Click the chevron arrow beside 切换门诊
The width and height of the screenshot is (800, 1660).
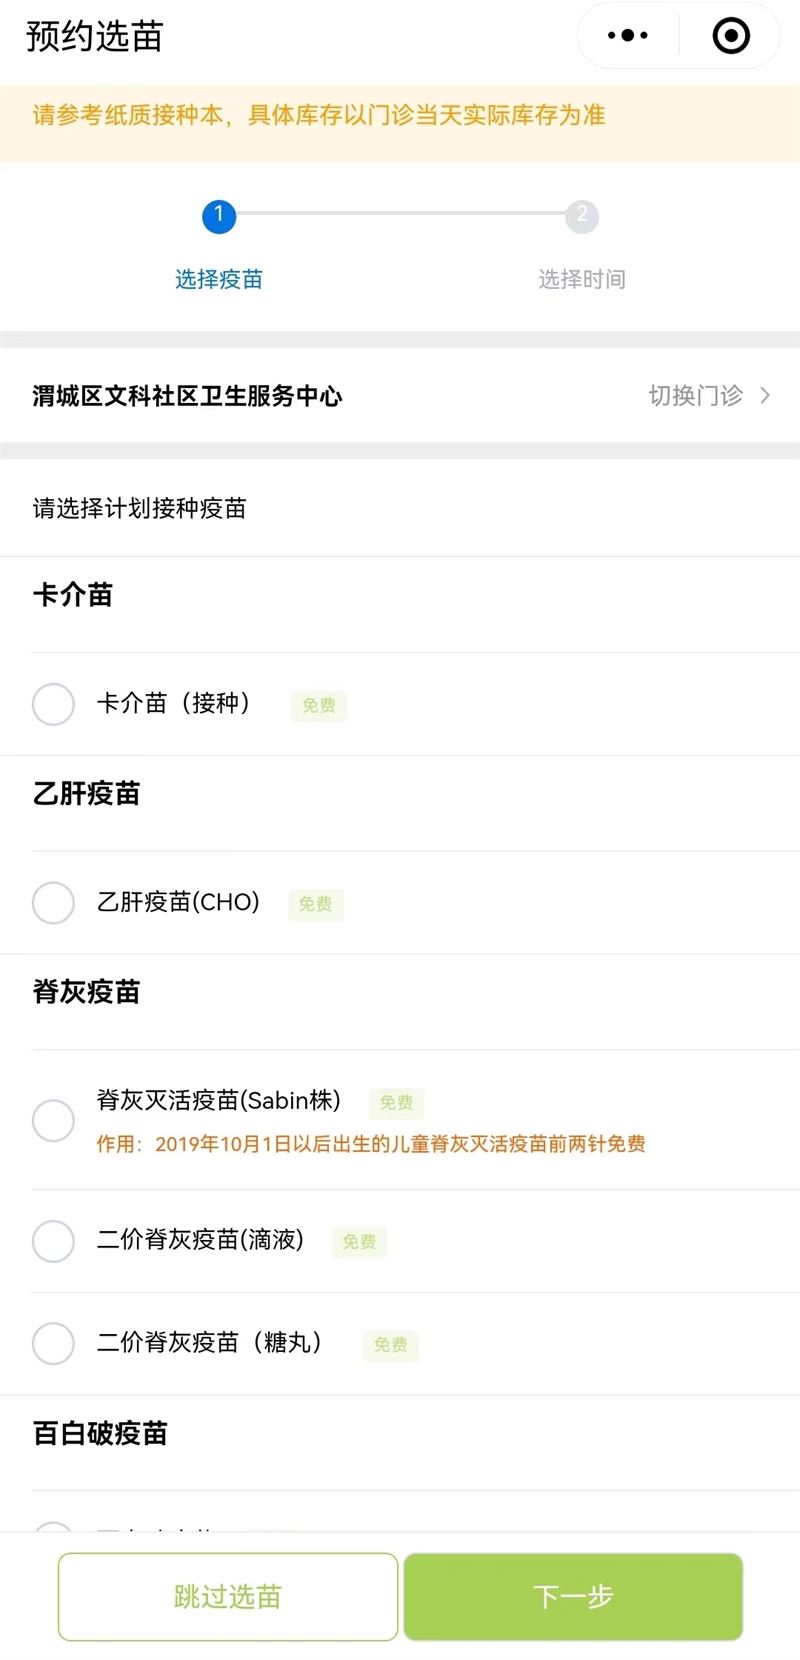(x=765, y=396)
